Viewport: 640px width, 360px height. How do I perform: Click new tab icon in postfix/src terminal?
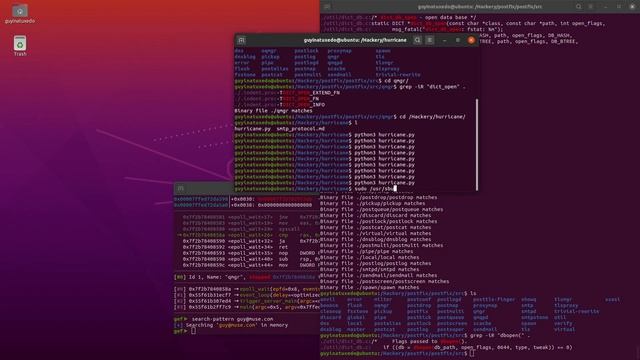coord(327,7)
